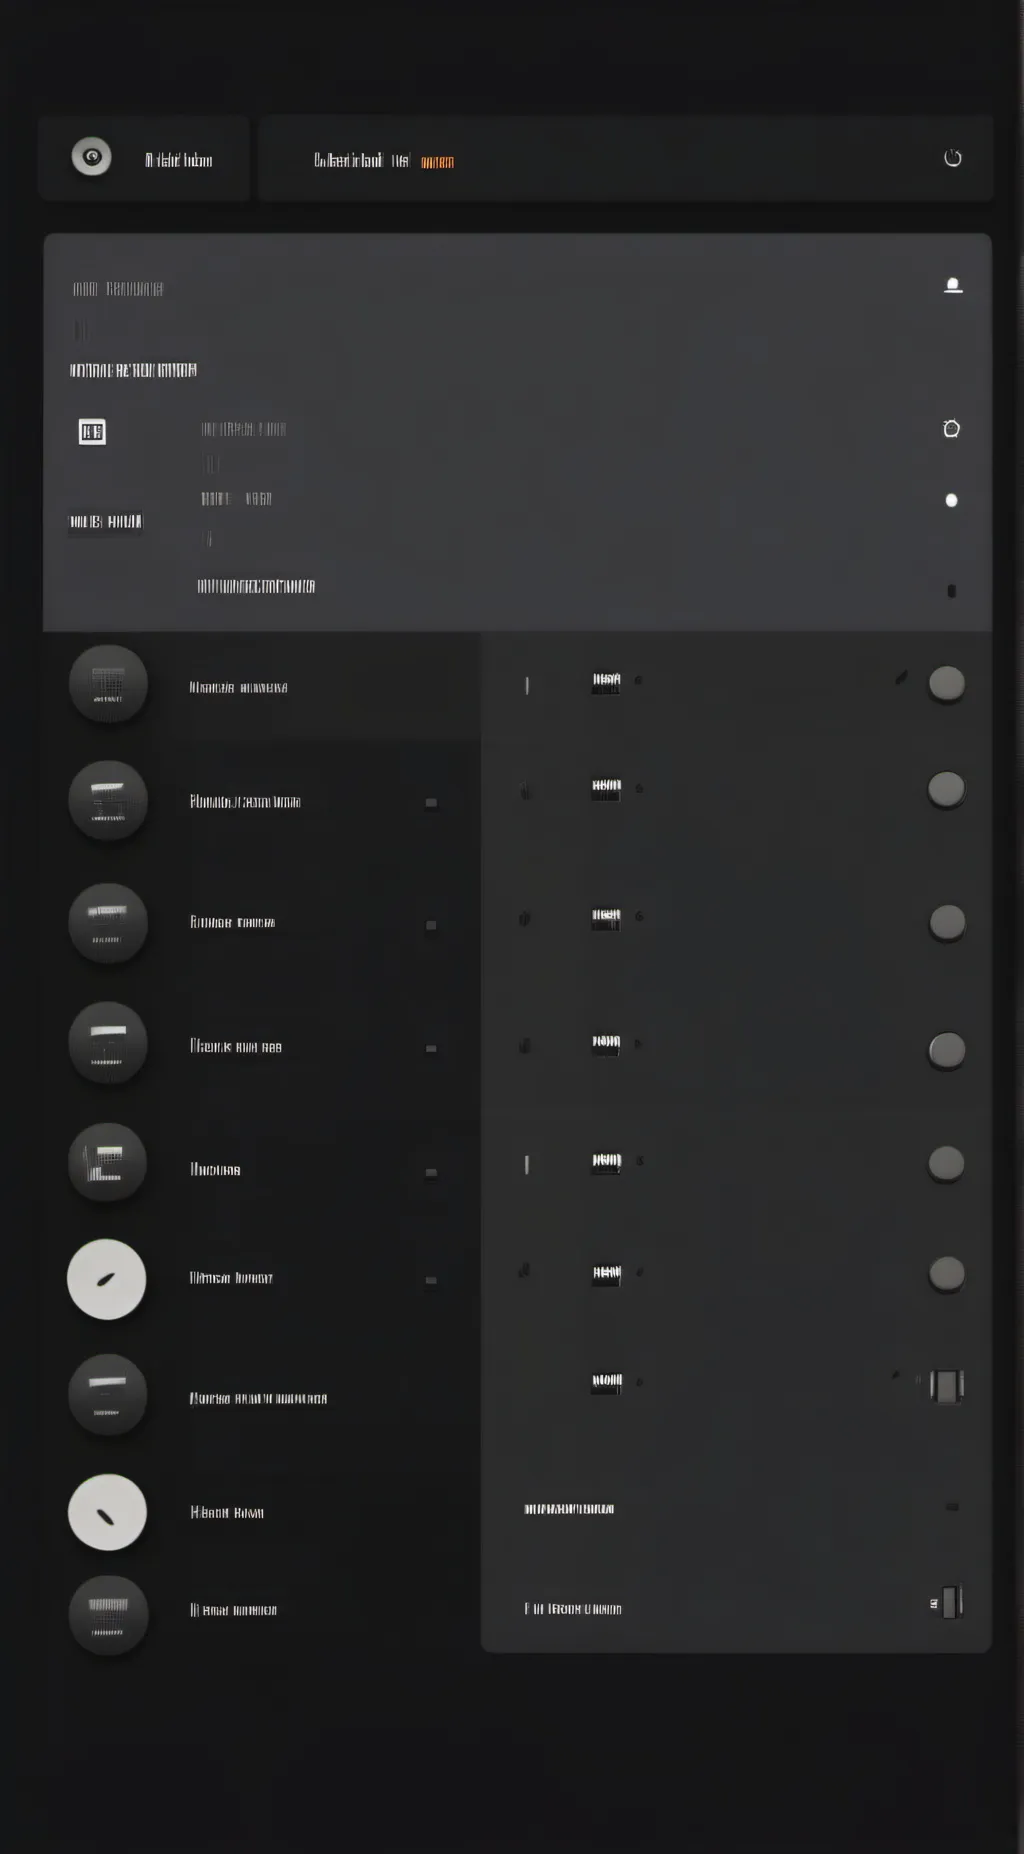Click the fifth dark round icon in list
Image resolution: width=1024 pixels, height=1854 pixels.
(x=107, y=1162)
